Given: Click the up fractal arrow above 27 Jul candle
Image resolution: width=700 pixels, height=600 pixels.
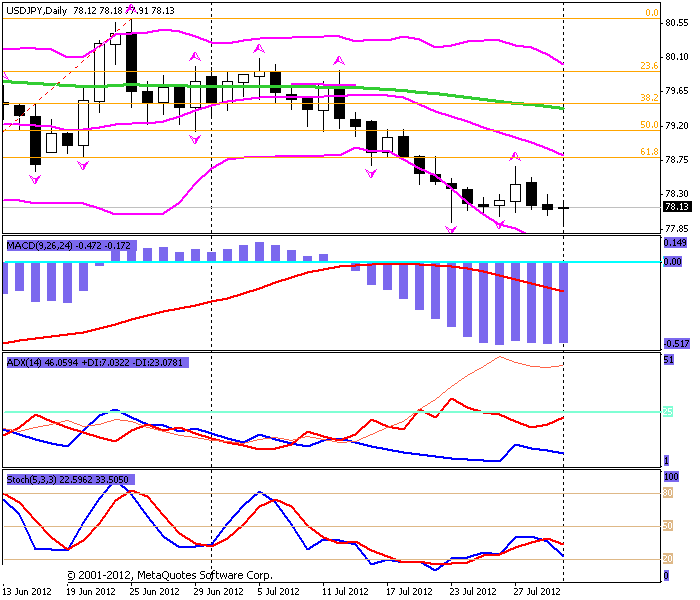Looking at the screenshot, I should (516, 156).
